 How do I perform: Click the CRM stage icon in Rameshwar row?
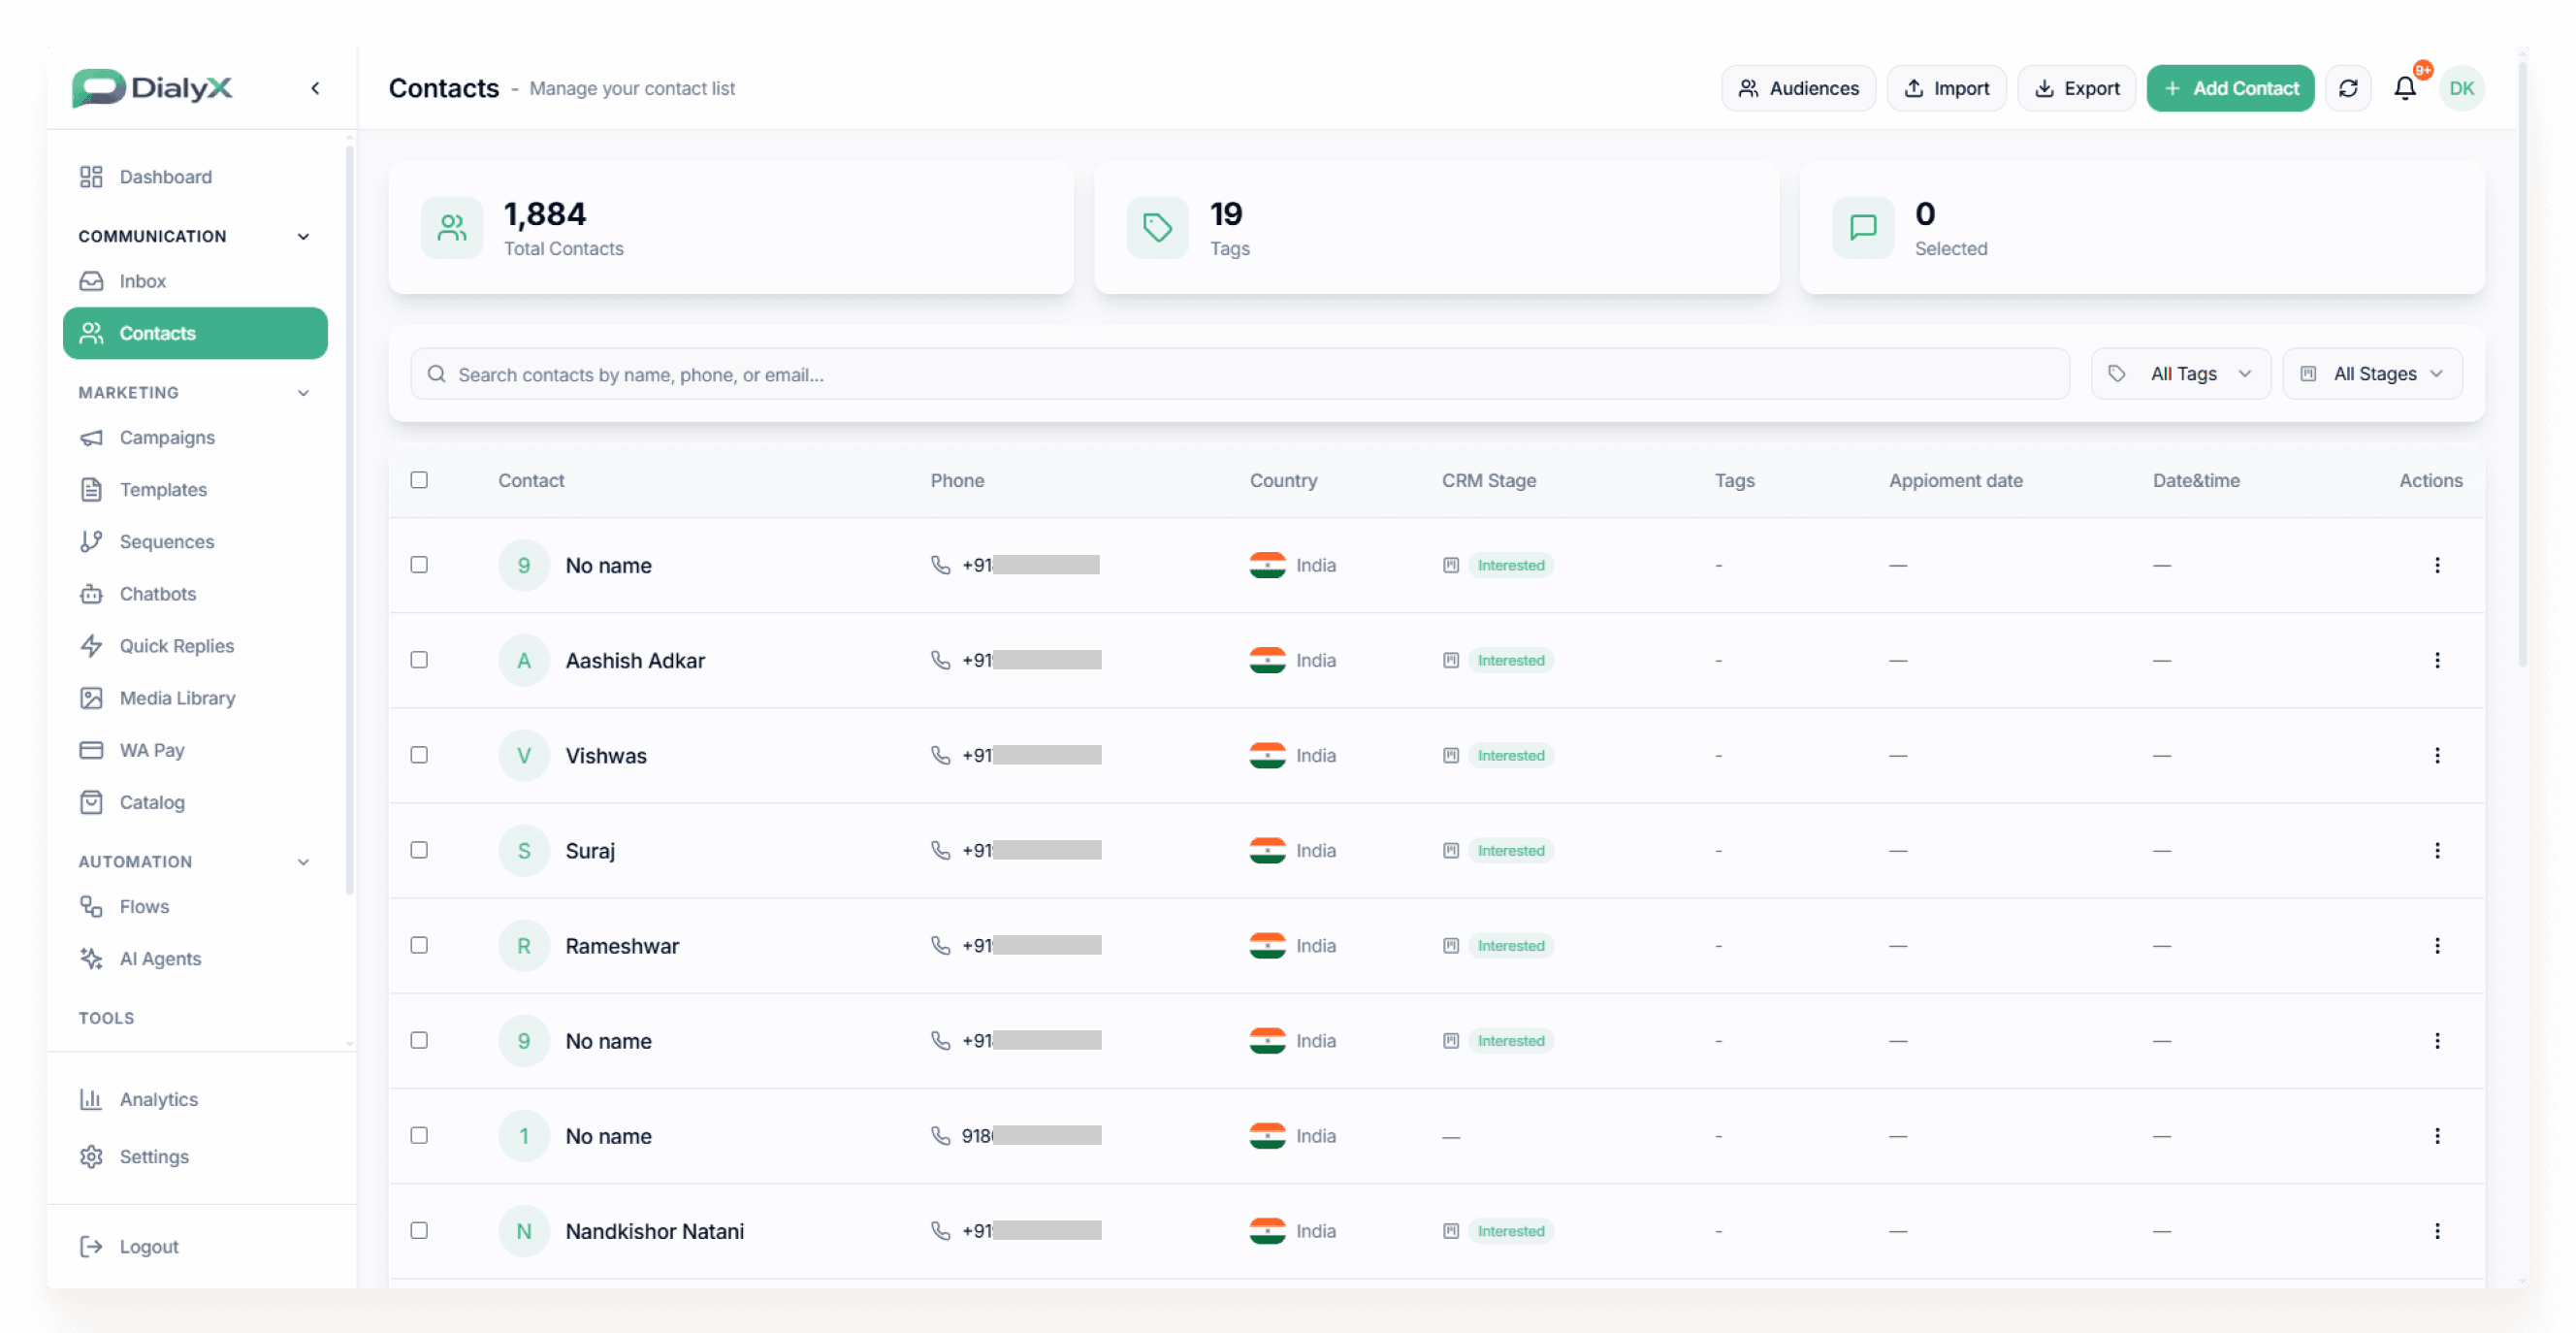[x=1450, y=945]
